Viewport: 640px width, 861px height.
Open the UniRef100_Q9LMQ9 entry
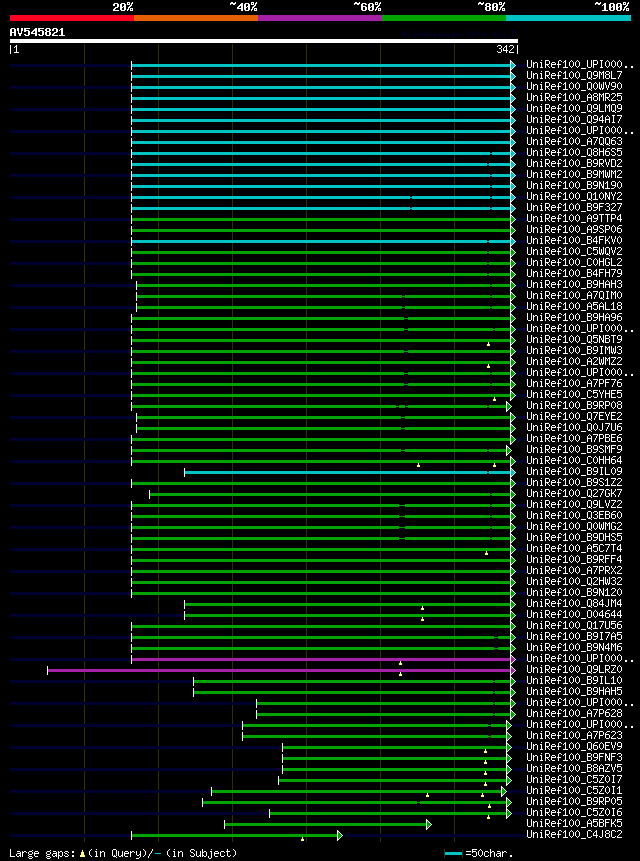574,109
